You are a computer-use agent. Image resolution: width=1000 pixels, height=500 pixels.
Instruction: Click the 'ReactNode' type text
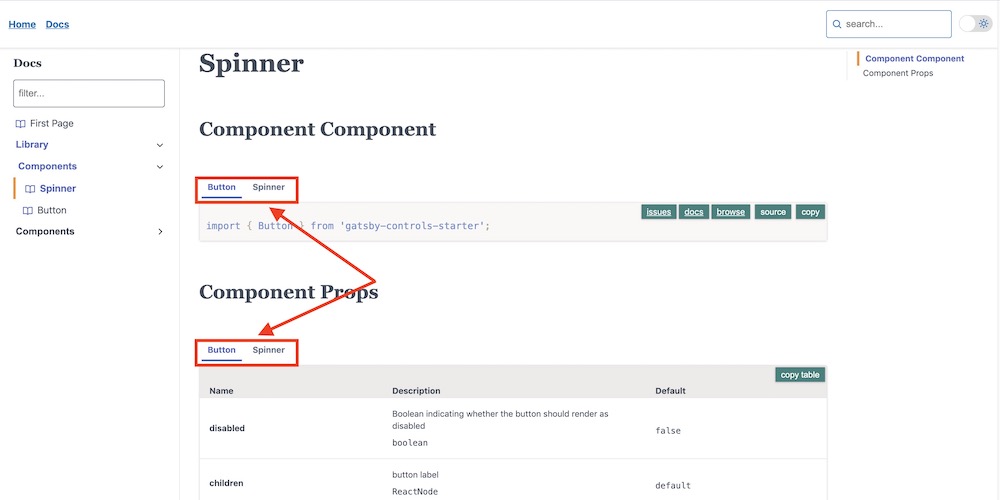point(415,492)
